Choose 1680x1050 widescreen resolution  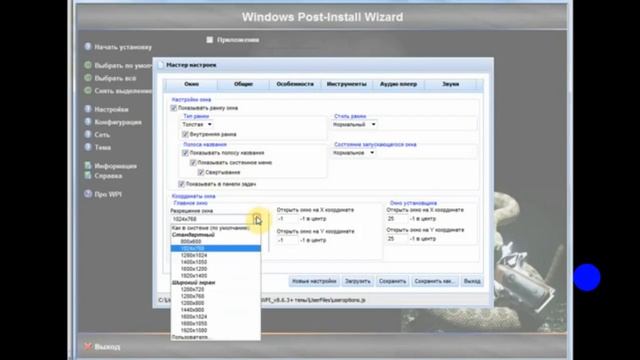coord(216,324)
